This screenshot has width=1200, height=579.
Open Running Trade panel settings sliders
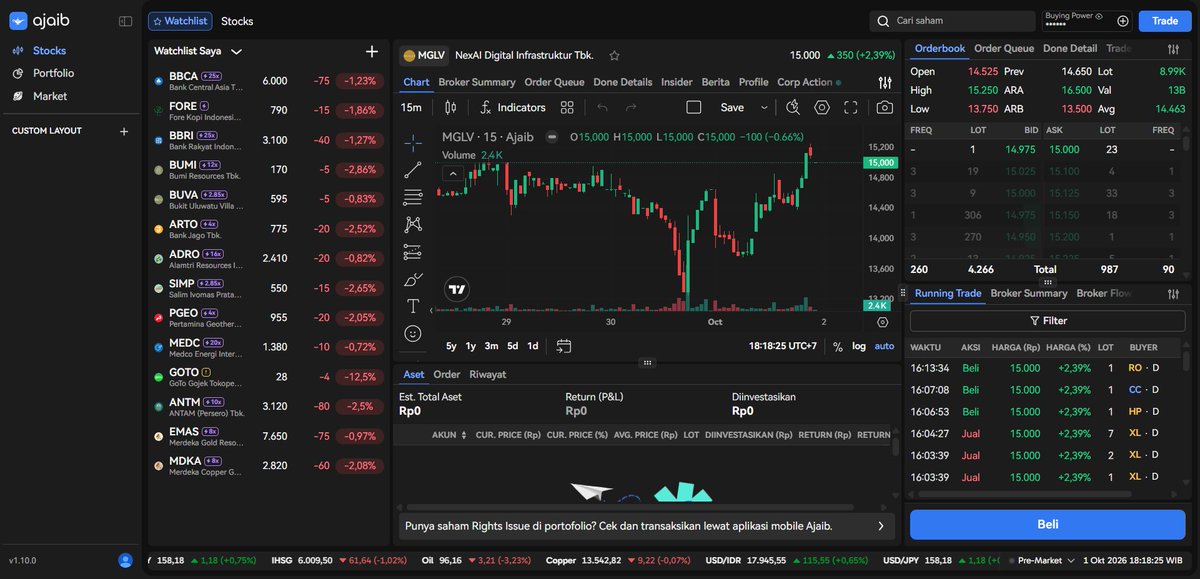point(1173,293)
